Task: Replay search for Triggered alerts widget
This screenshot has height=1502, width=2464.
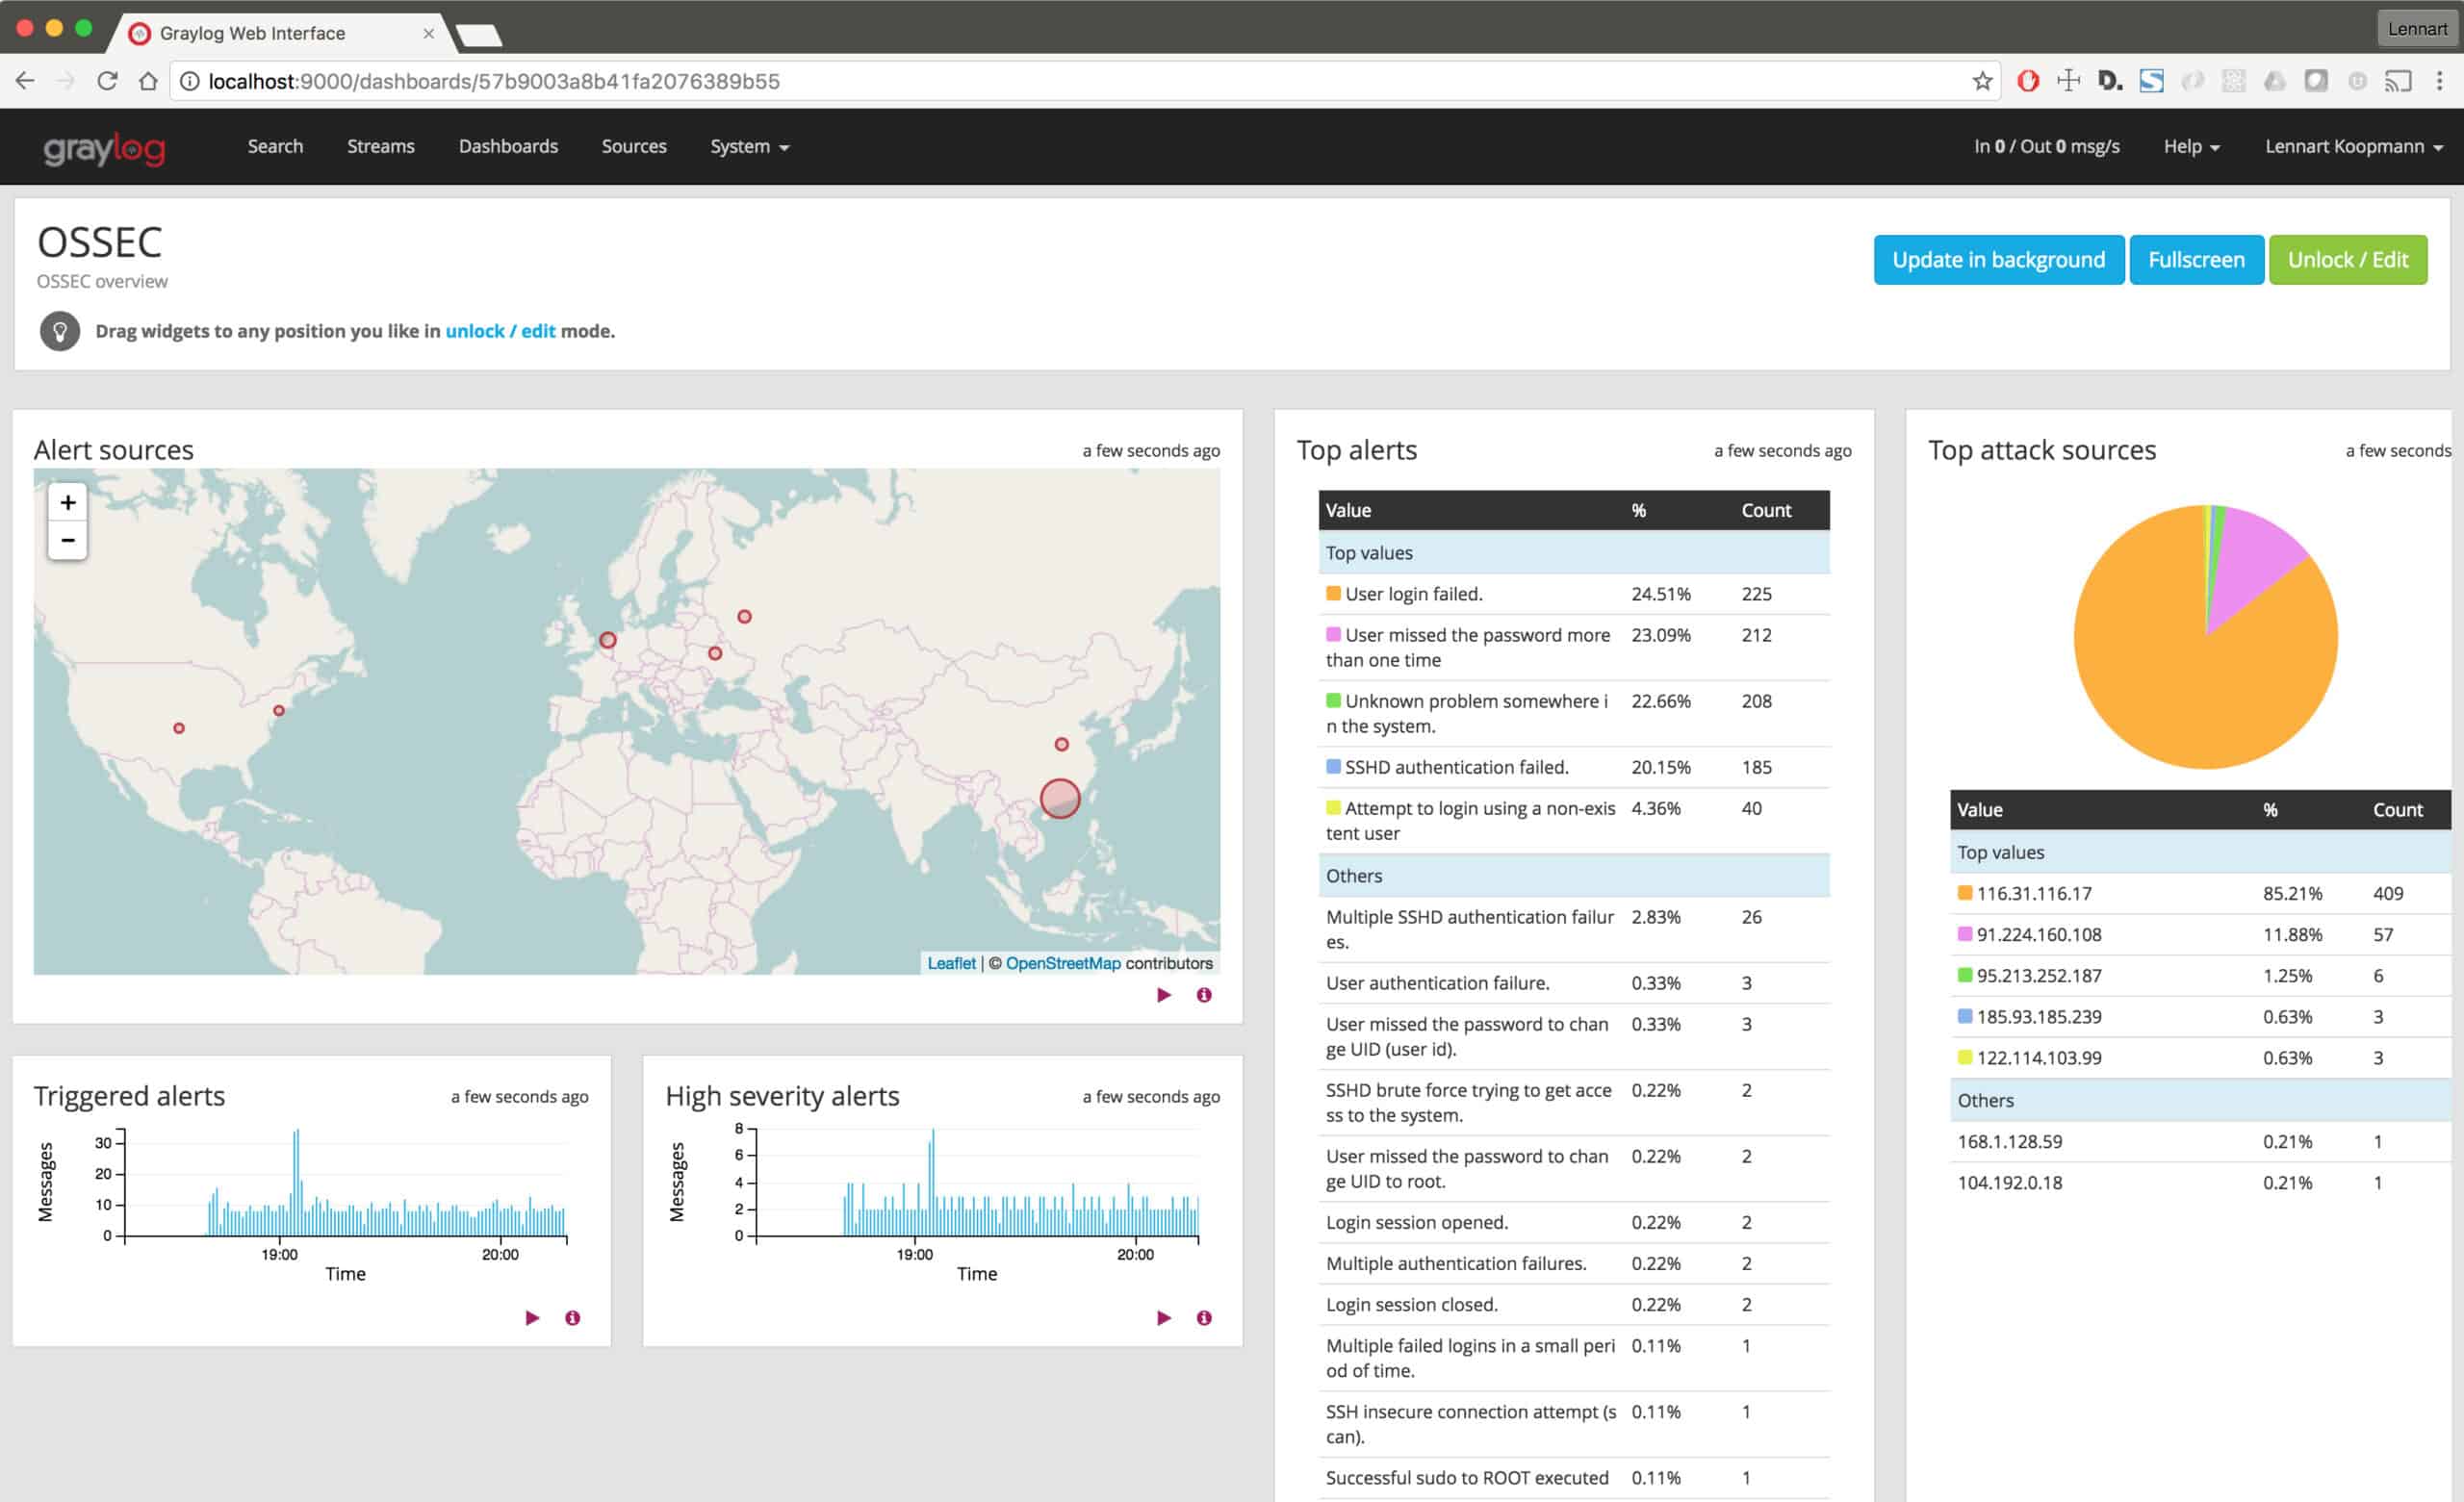Action: (x=532, y=1318)
